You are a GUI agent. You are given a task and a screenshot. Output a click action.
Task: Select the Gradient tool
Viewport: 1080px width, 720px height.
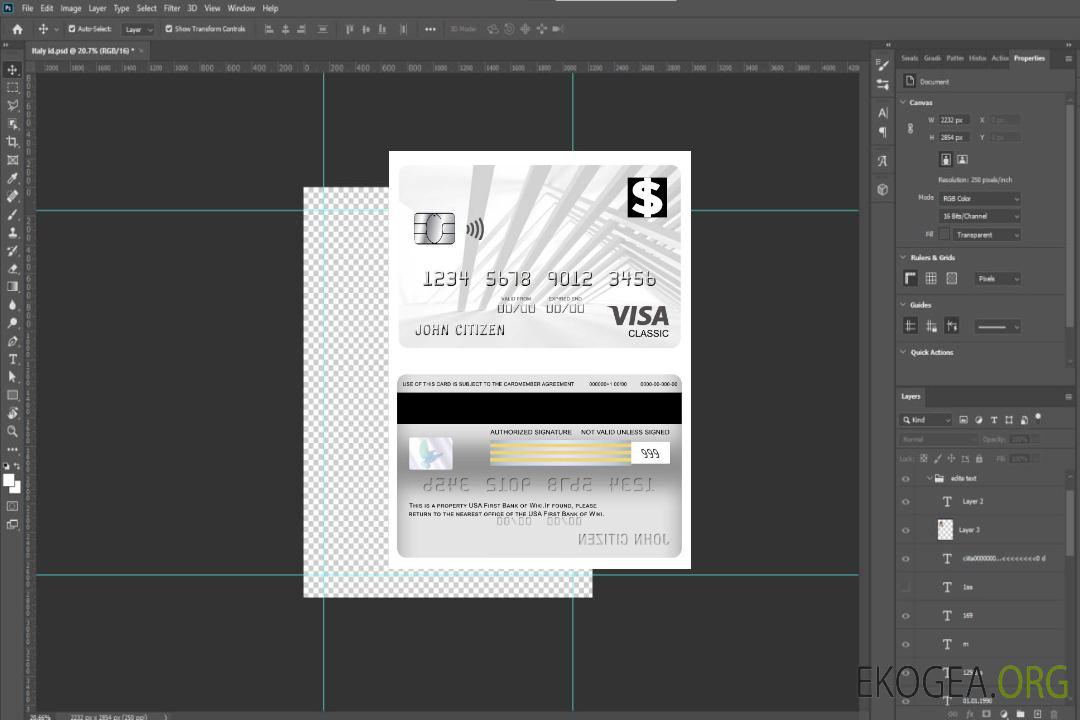tap(12, 287)
